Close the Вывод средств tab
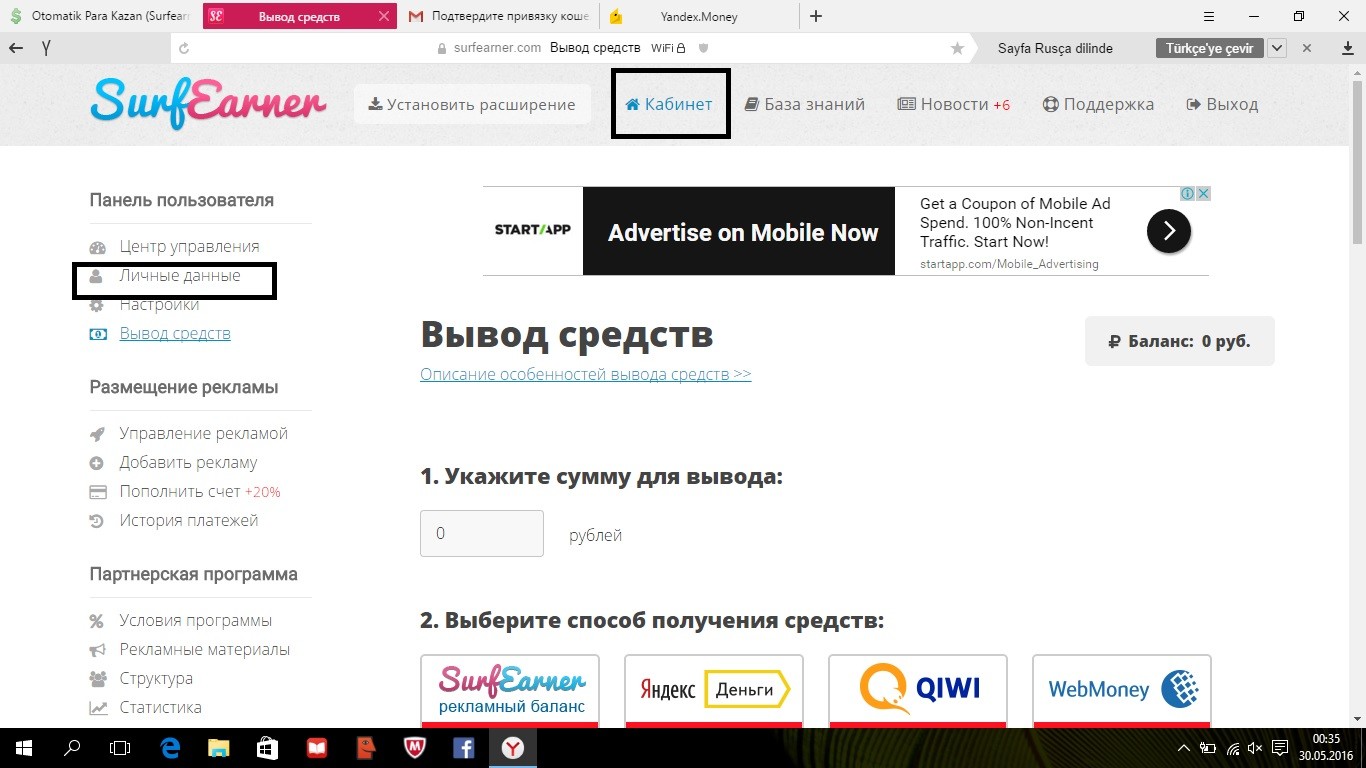 pos(385,16)
